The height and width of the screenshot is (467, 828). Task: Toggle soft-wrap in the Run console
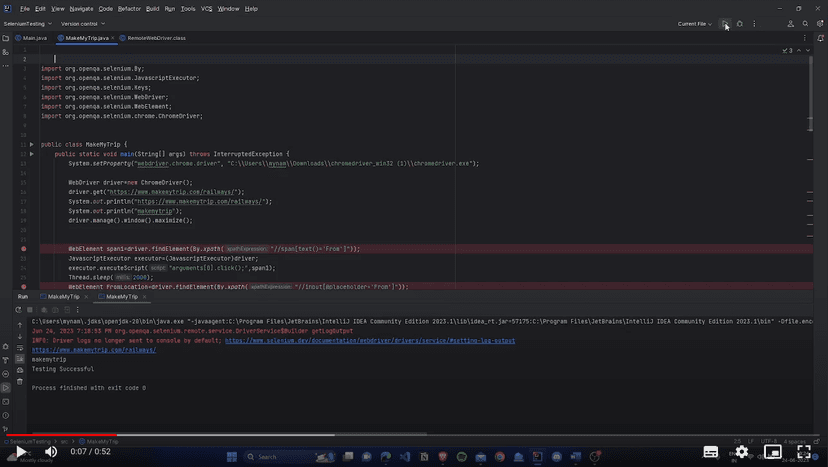pyautogui.click(x=20, y=348)
